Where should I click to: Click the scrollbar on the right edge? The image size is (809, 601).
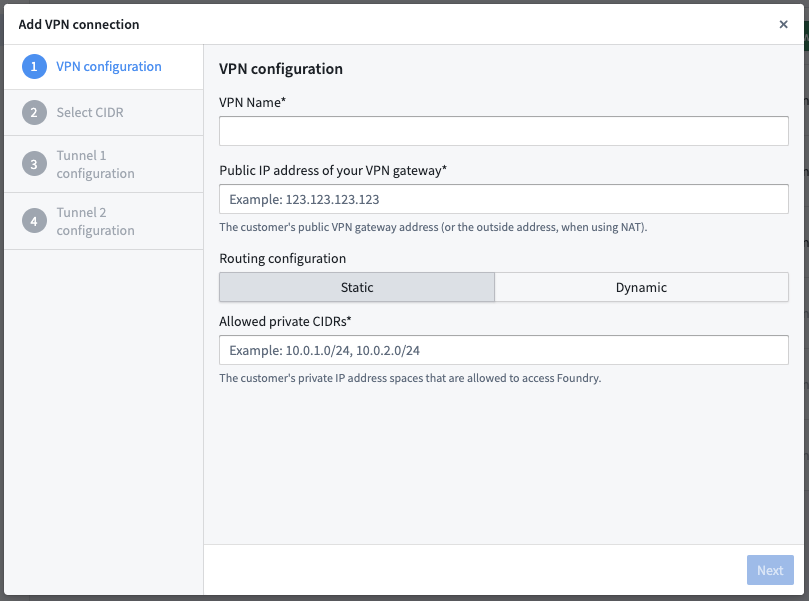point(803,300)
